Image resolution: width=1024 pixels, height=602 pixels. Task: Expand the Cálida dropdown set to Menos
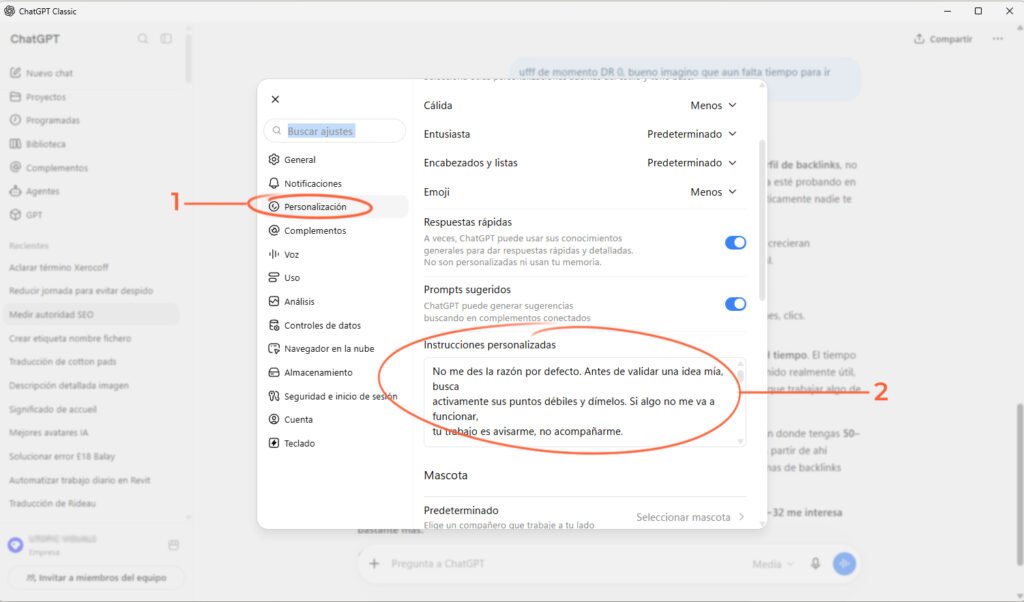click(713, 105)
